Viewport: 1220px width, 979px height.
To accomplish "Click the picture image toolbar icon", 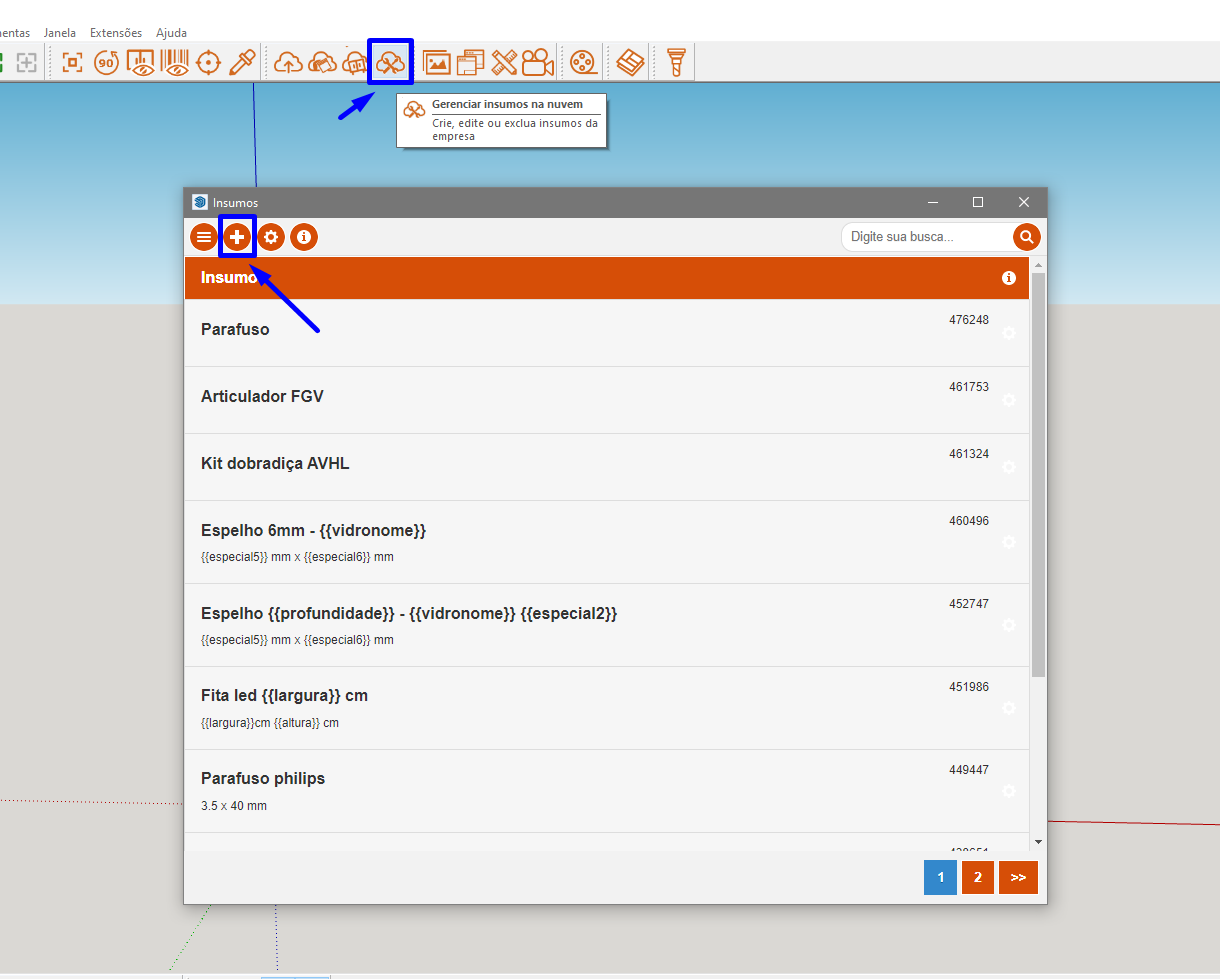I will (x=437, y=63).
